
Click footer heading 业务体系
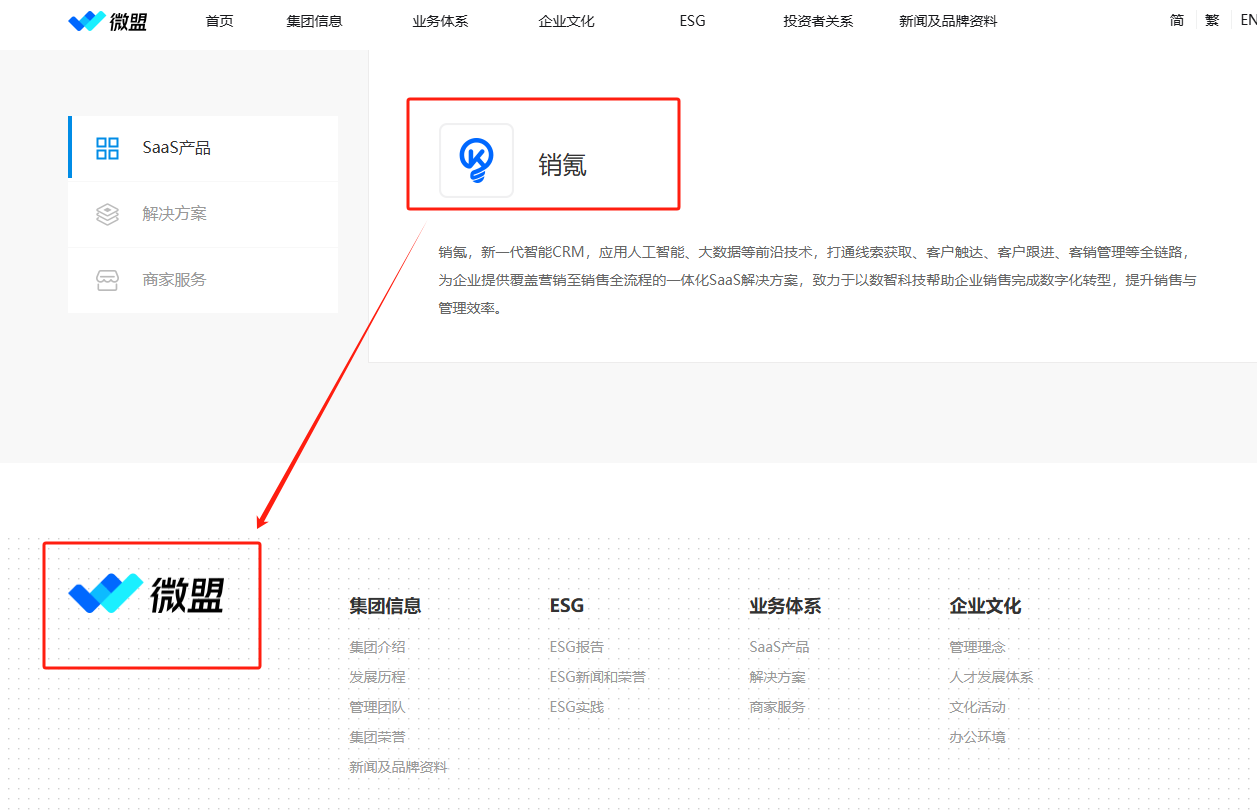coord(785,606)
